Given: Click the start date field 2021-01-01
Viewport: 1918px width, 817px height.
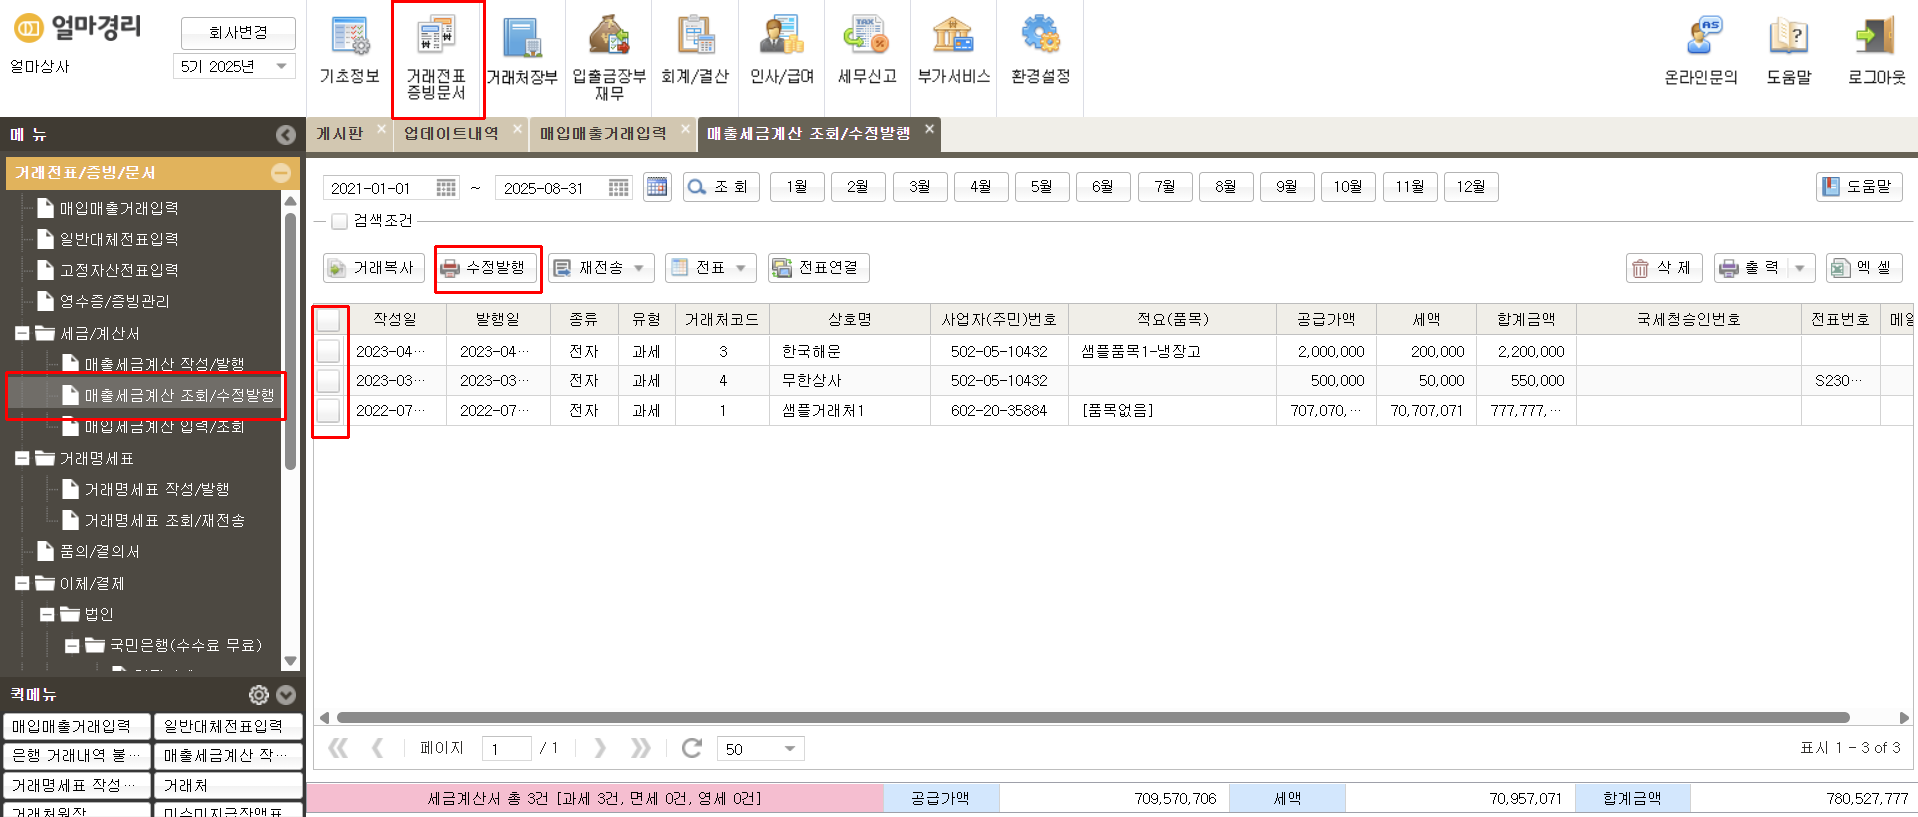Looking at the screenshot, I should coord(380,188).
